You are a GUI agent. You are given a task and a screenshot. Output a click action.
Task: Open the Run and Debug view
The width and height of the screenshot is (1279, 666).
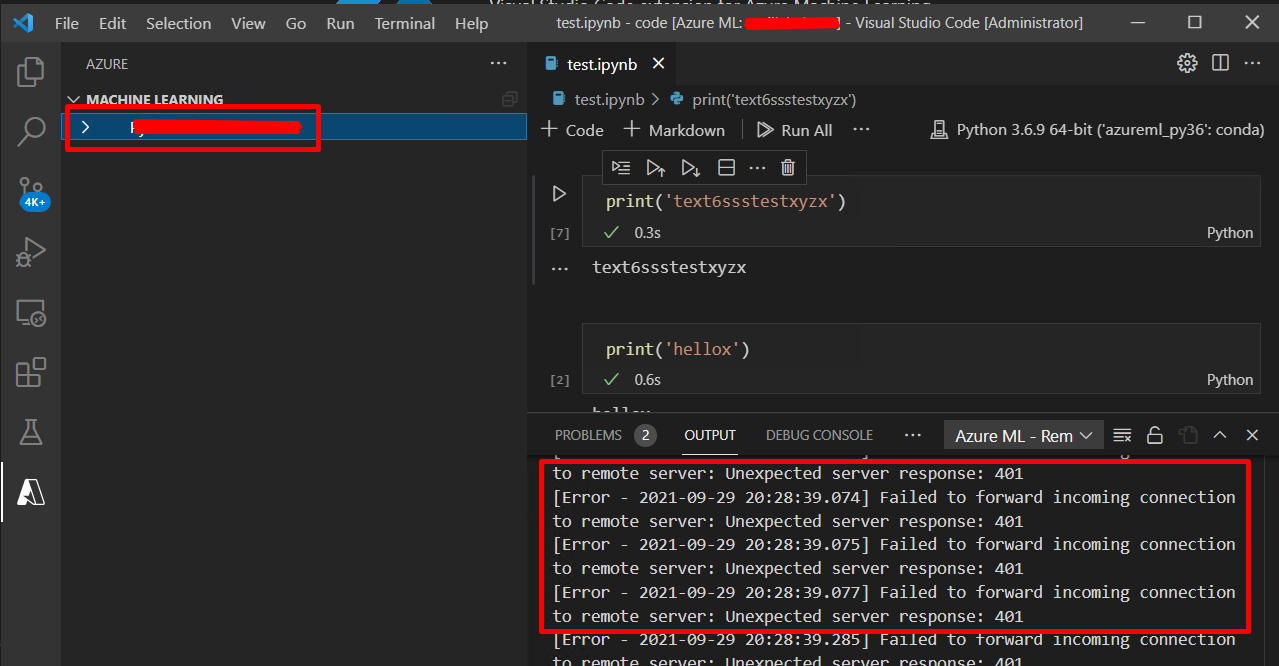point(31,252)
